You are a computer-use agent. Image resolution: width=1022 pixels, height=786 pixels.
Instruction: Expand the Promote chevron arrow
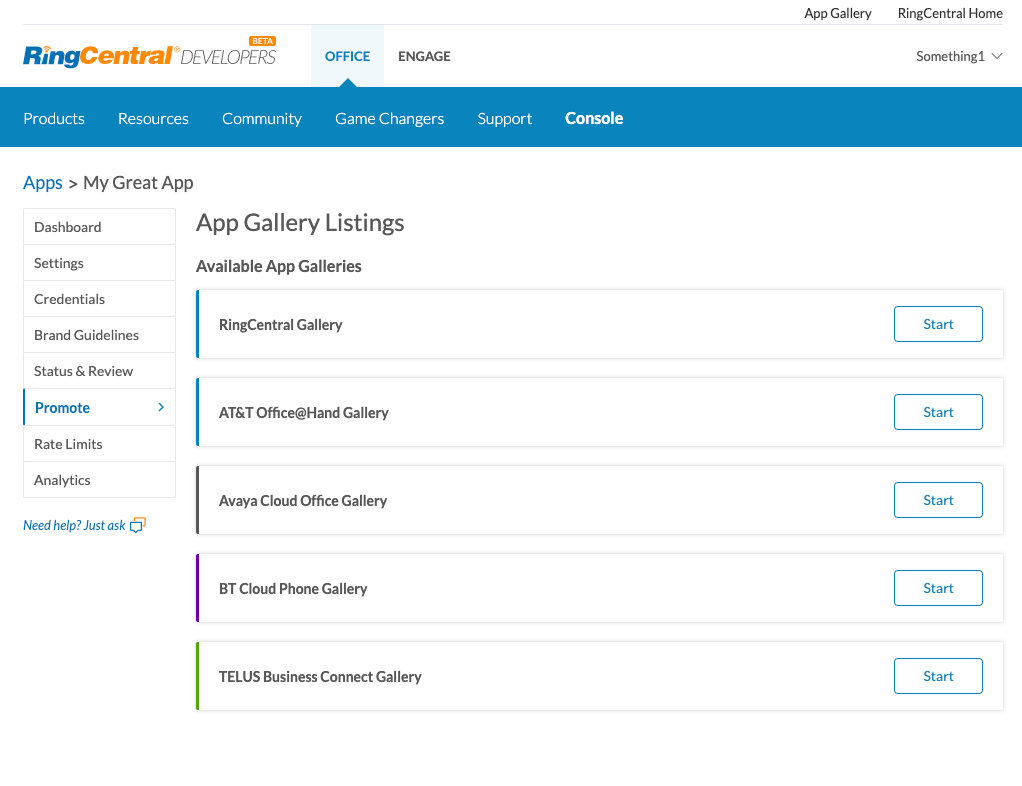pos(161,407)
